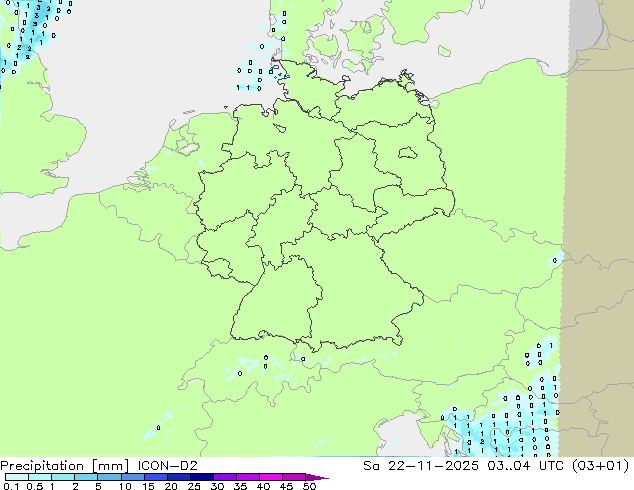Click the legend arrow tip beyond 50
The height and width of the screenshot is (490, 634).
tap(317, 477)
